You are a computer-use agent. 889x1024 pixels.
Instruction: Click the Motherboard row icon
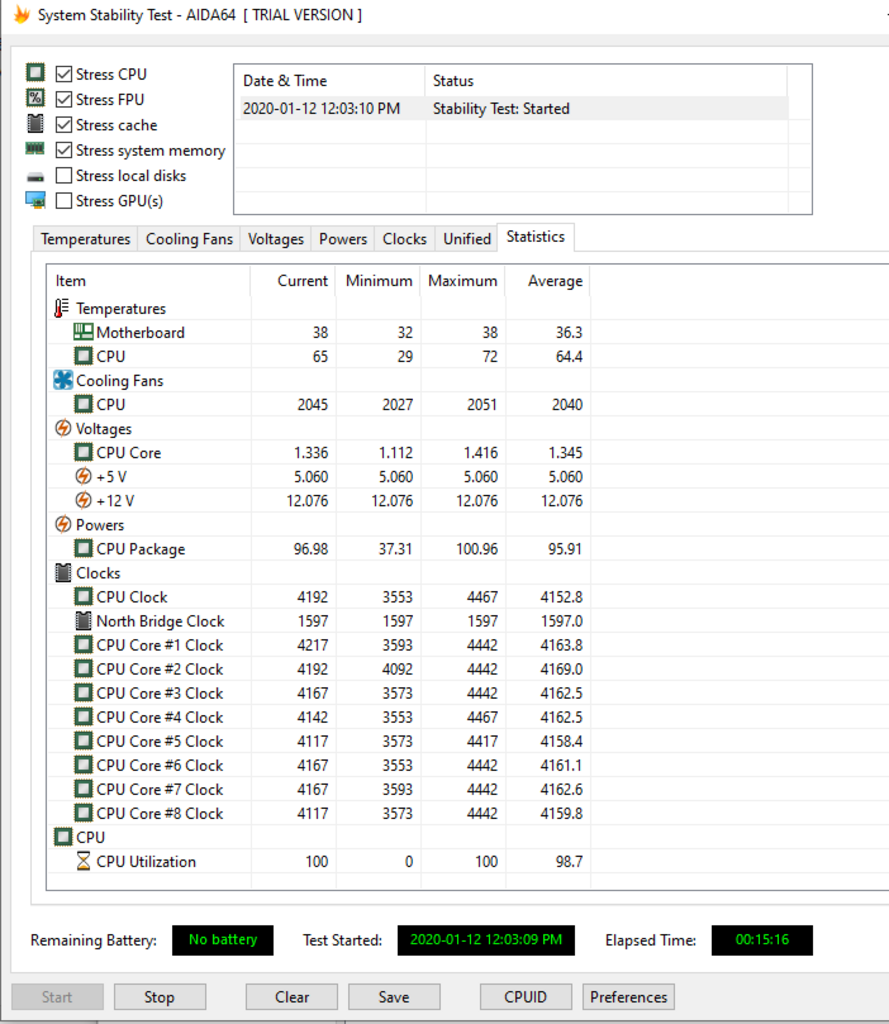point(83,332)
